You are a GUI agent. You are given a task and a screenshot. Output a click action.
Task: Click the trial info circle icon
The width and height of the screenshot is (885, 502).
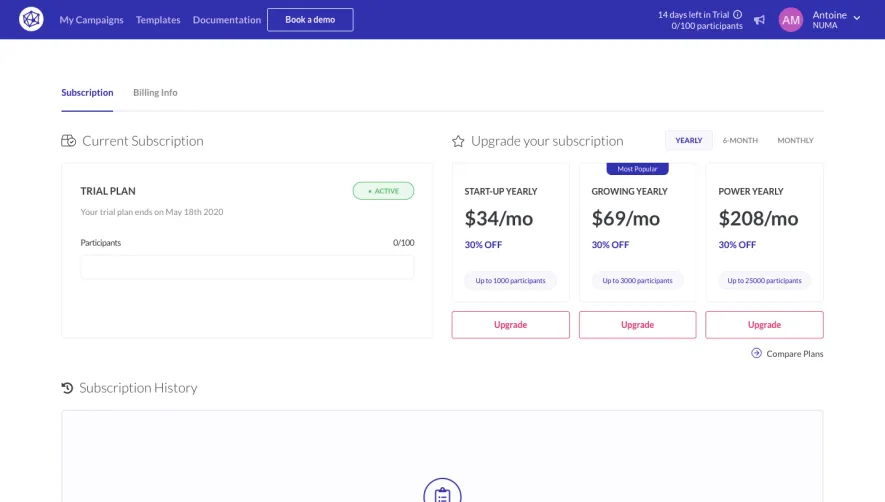(x=738, y=15)
